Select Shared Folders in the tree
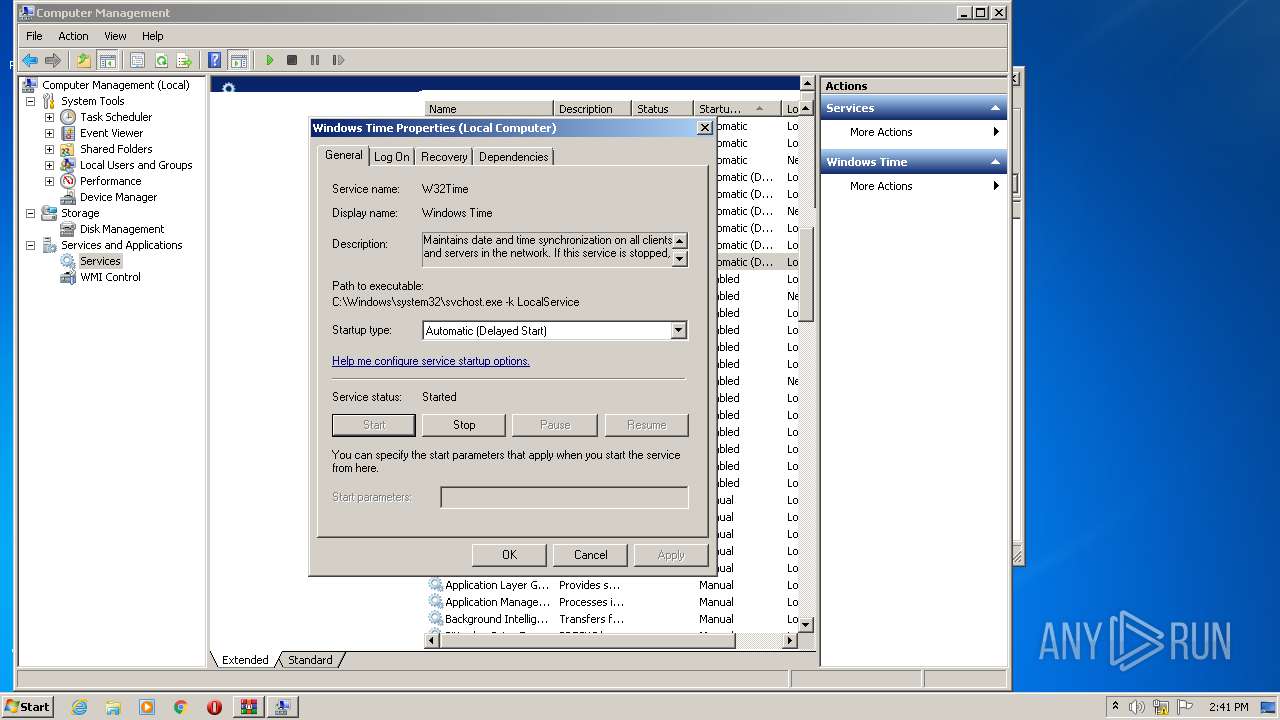 [116, 149]
